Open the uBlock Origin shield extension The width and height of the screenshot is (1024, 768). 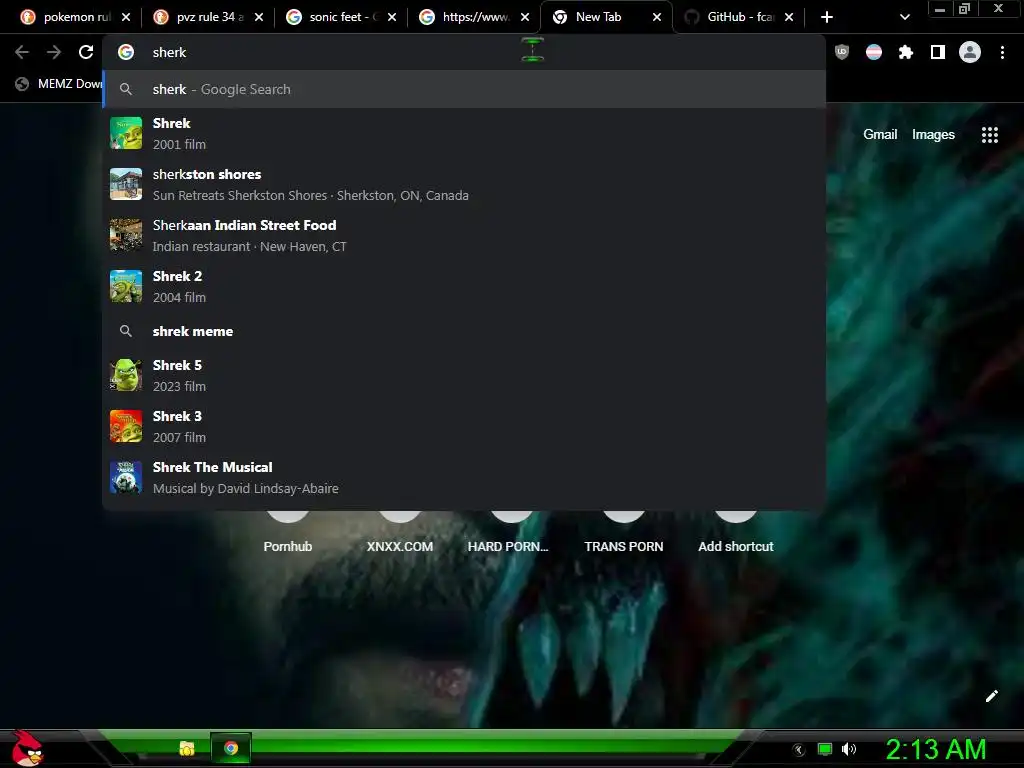(842, 52)
